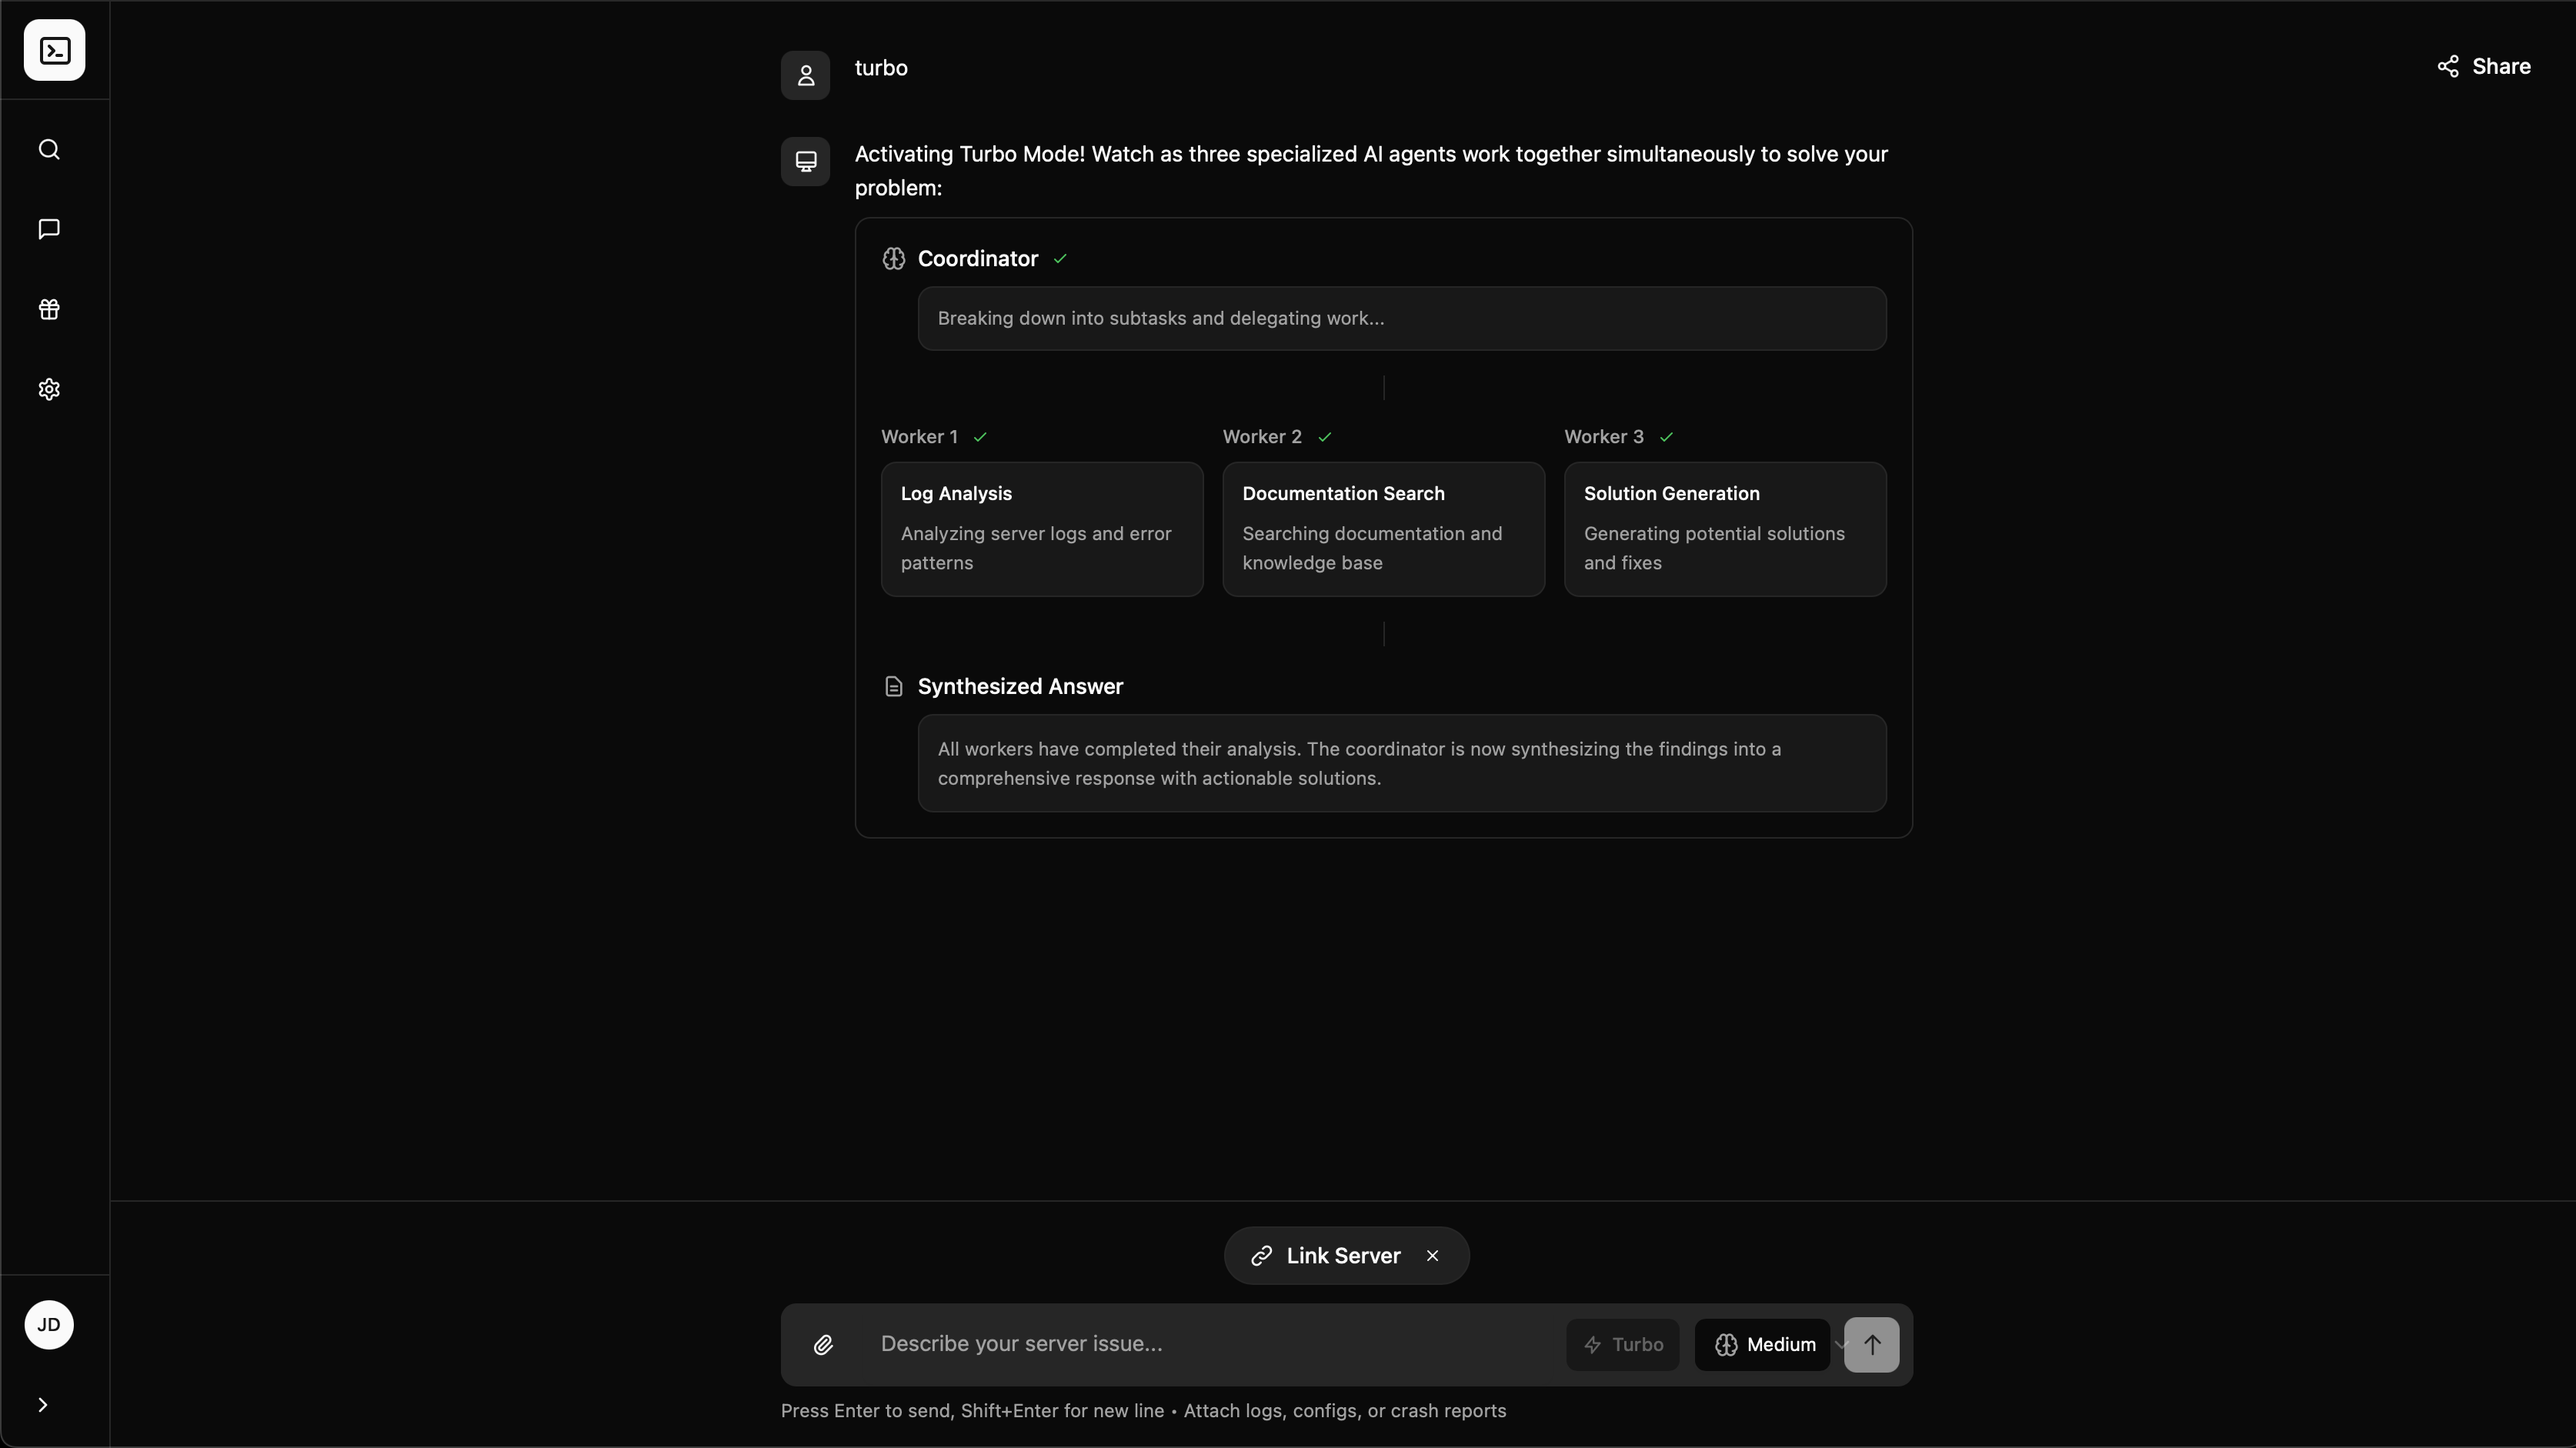Expand the sidebar with the chevron
Screen dimensions: 2576x1448
click(42, 1405)
